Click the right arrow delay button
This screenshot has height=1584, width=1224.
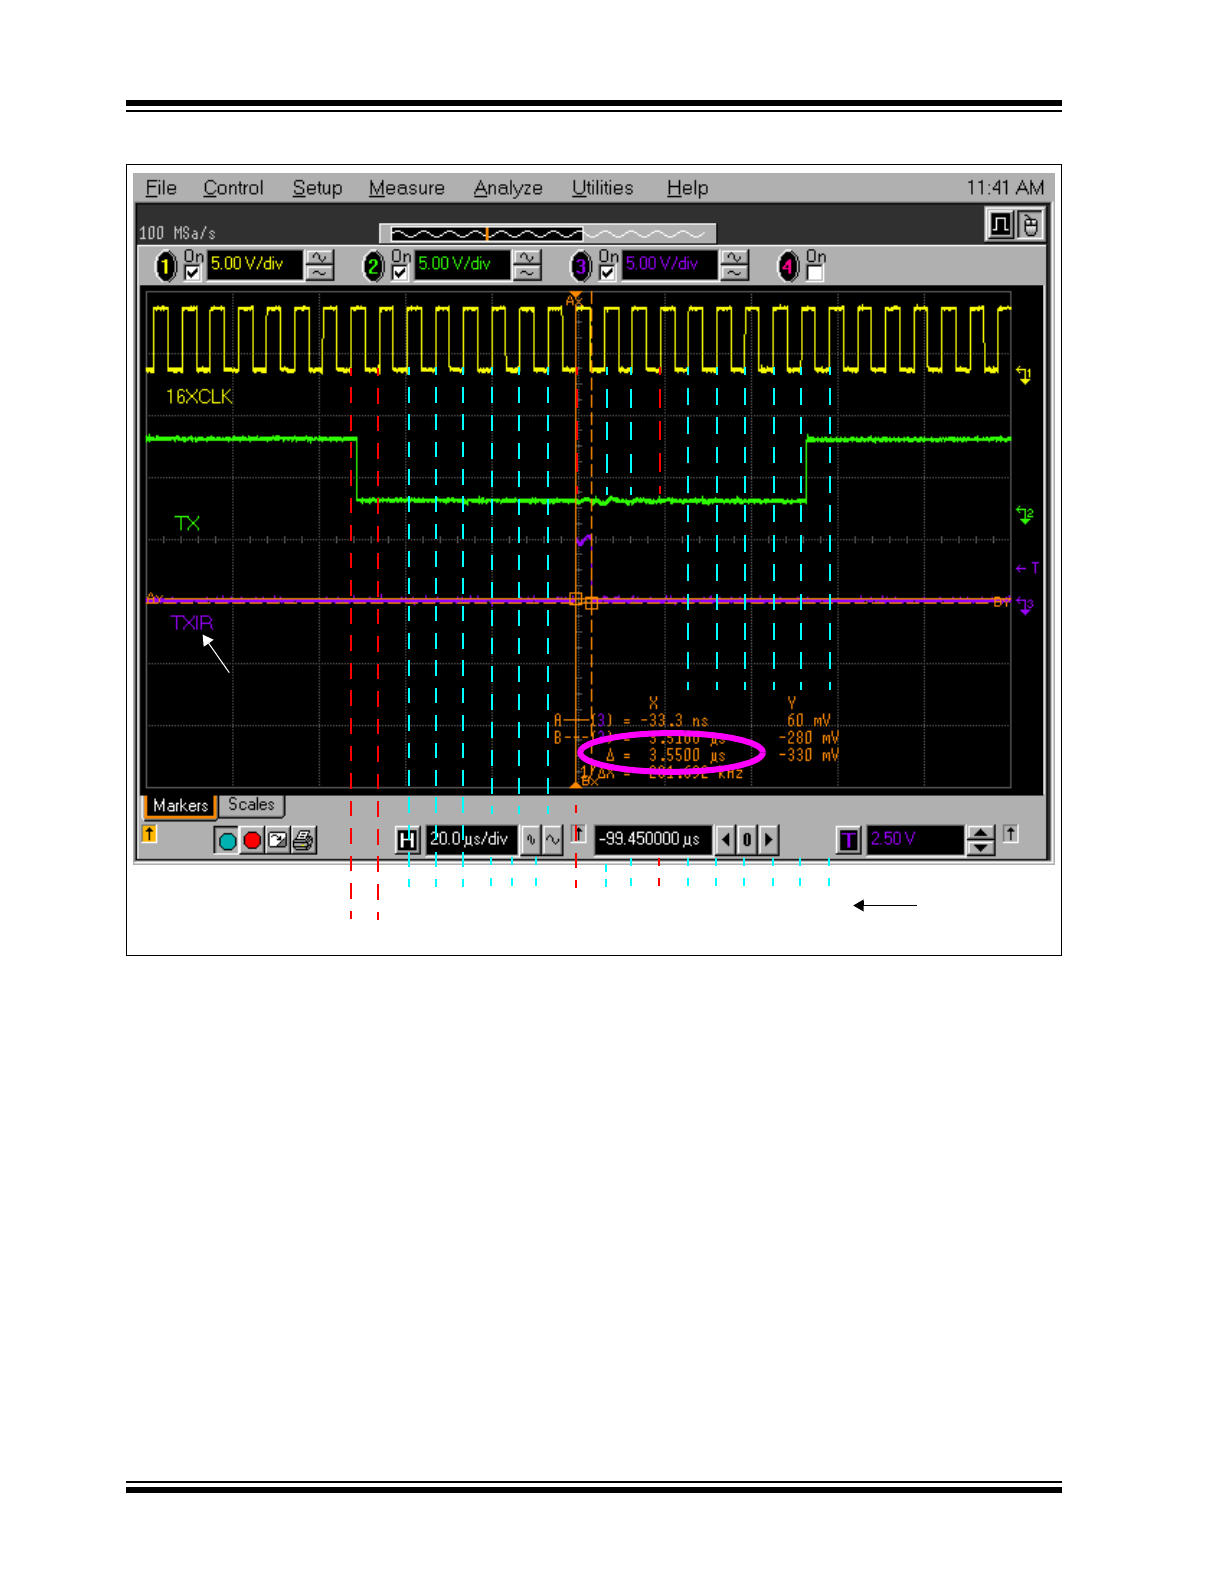[769, 840]
